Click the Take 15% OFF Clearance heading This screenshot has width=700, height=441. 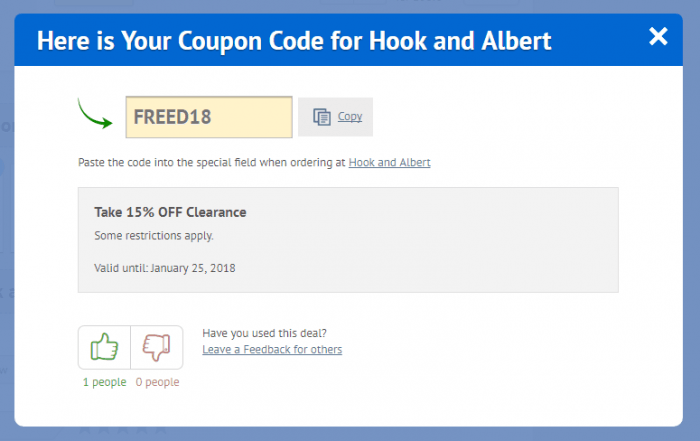tap(170, 212)
